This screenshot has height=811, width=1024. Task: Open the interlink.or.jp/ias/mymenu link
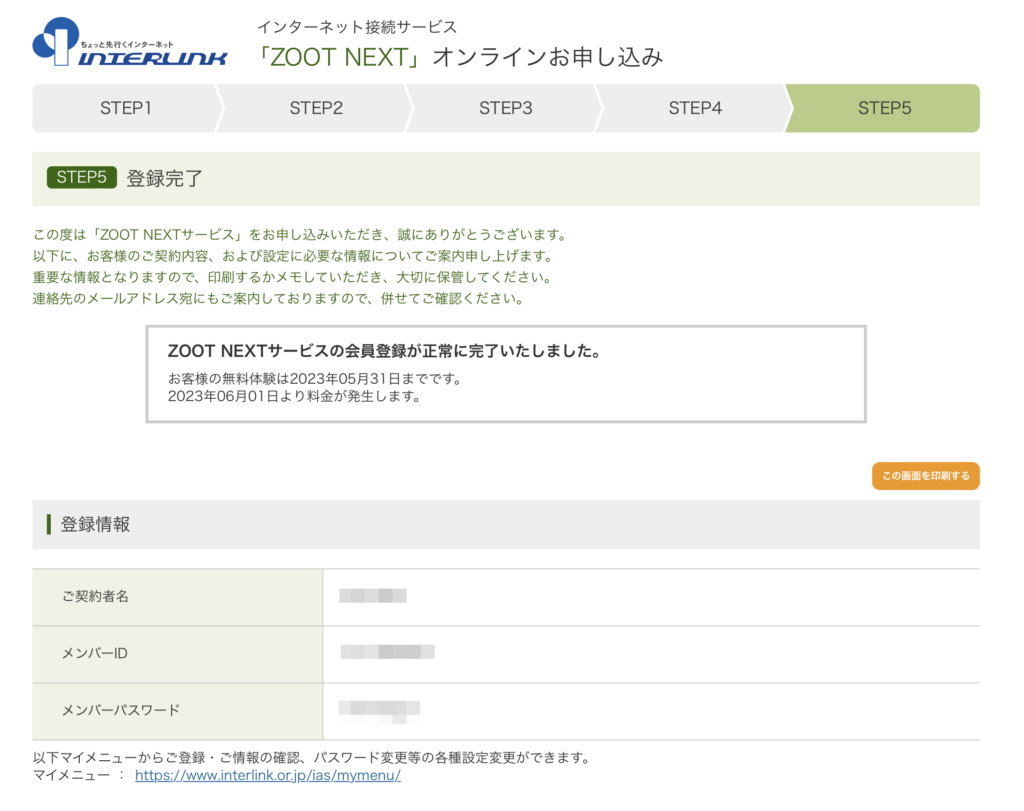268,775
